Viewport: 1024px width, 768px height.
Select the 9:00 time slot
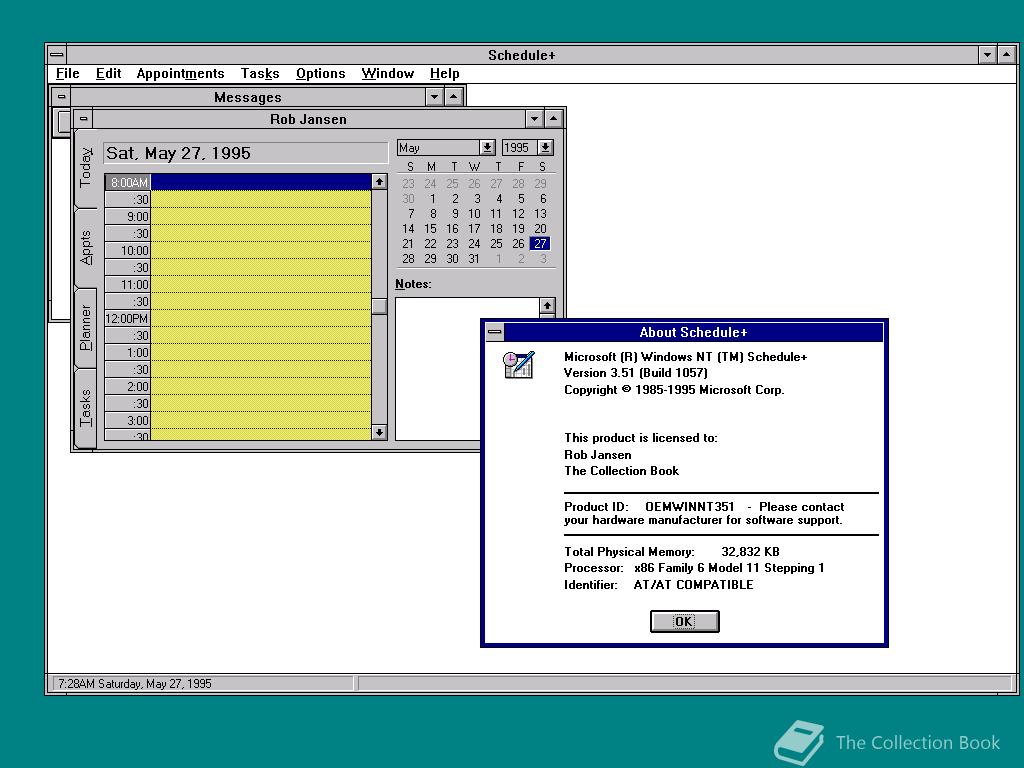238,216
